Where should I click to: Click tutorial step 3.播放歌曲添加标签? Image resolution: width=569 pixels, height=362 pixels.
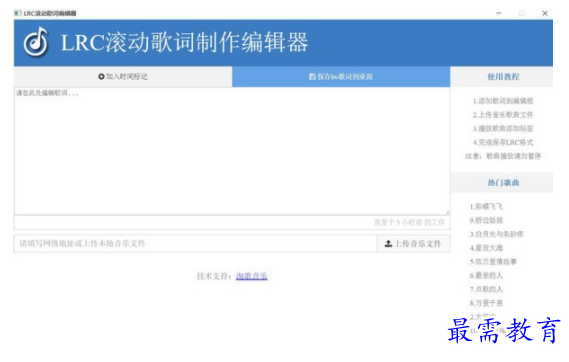point(503,128)
